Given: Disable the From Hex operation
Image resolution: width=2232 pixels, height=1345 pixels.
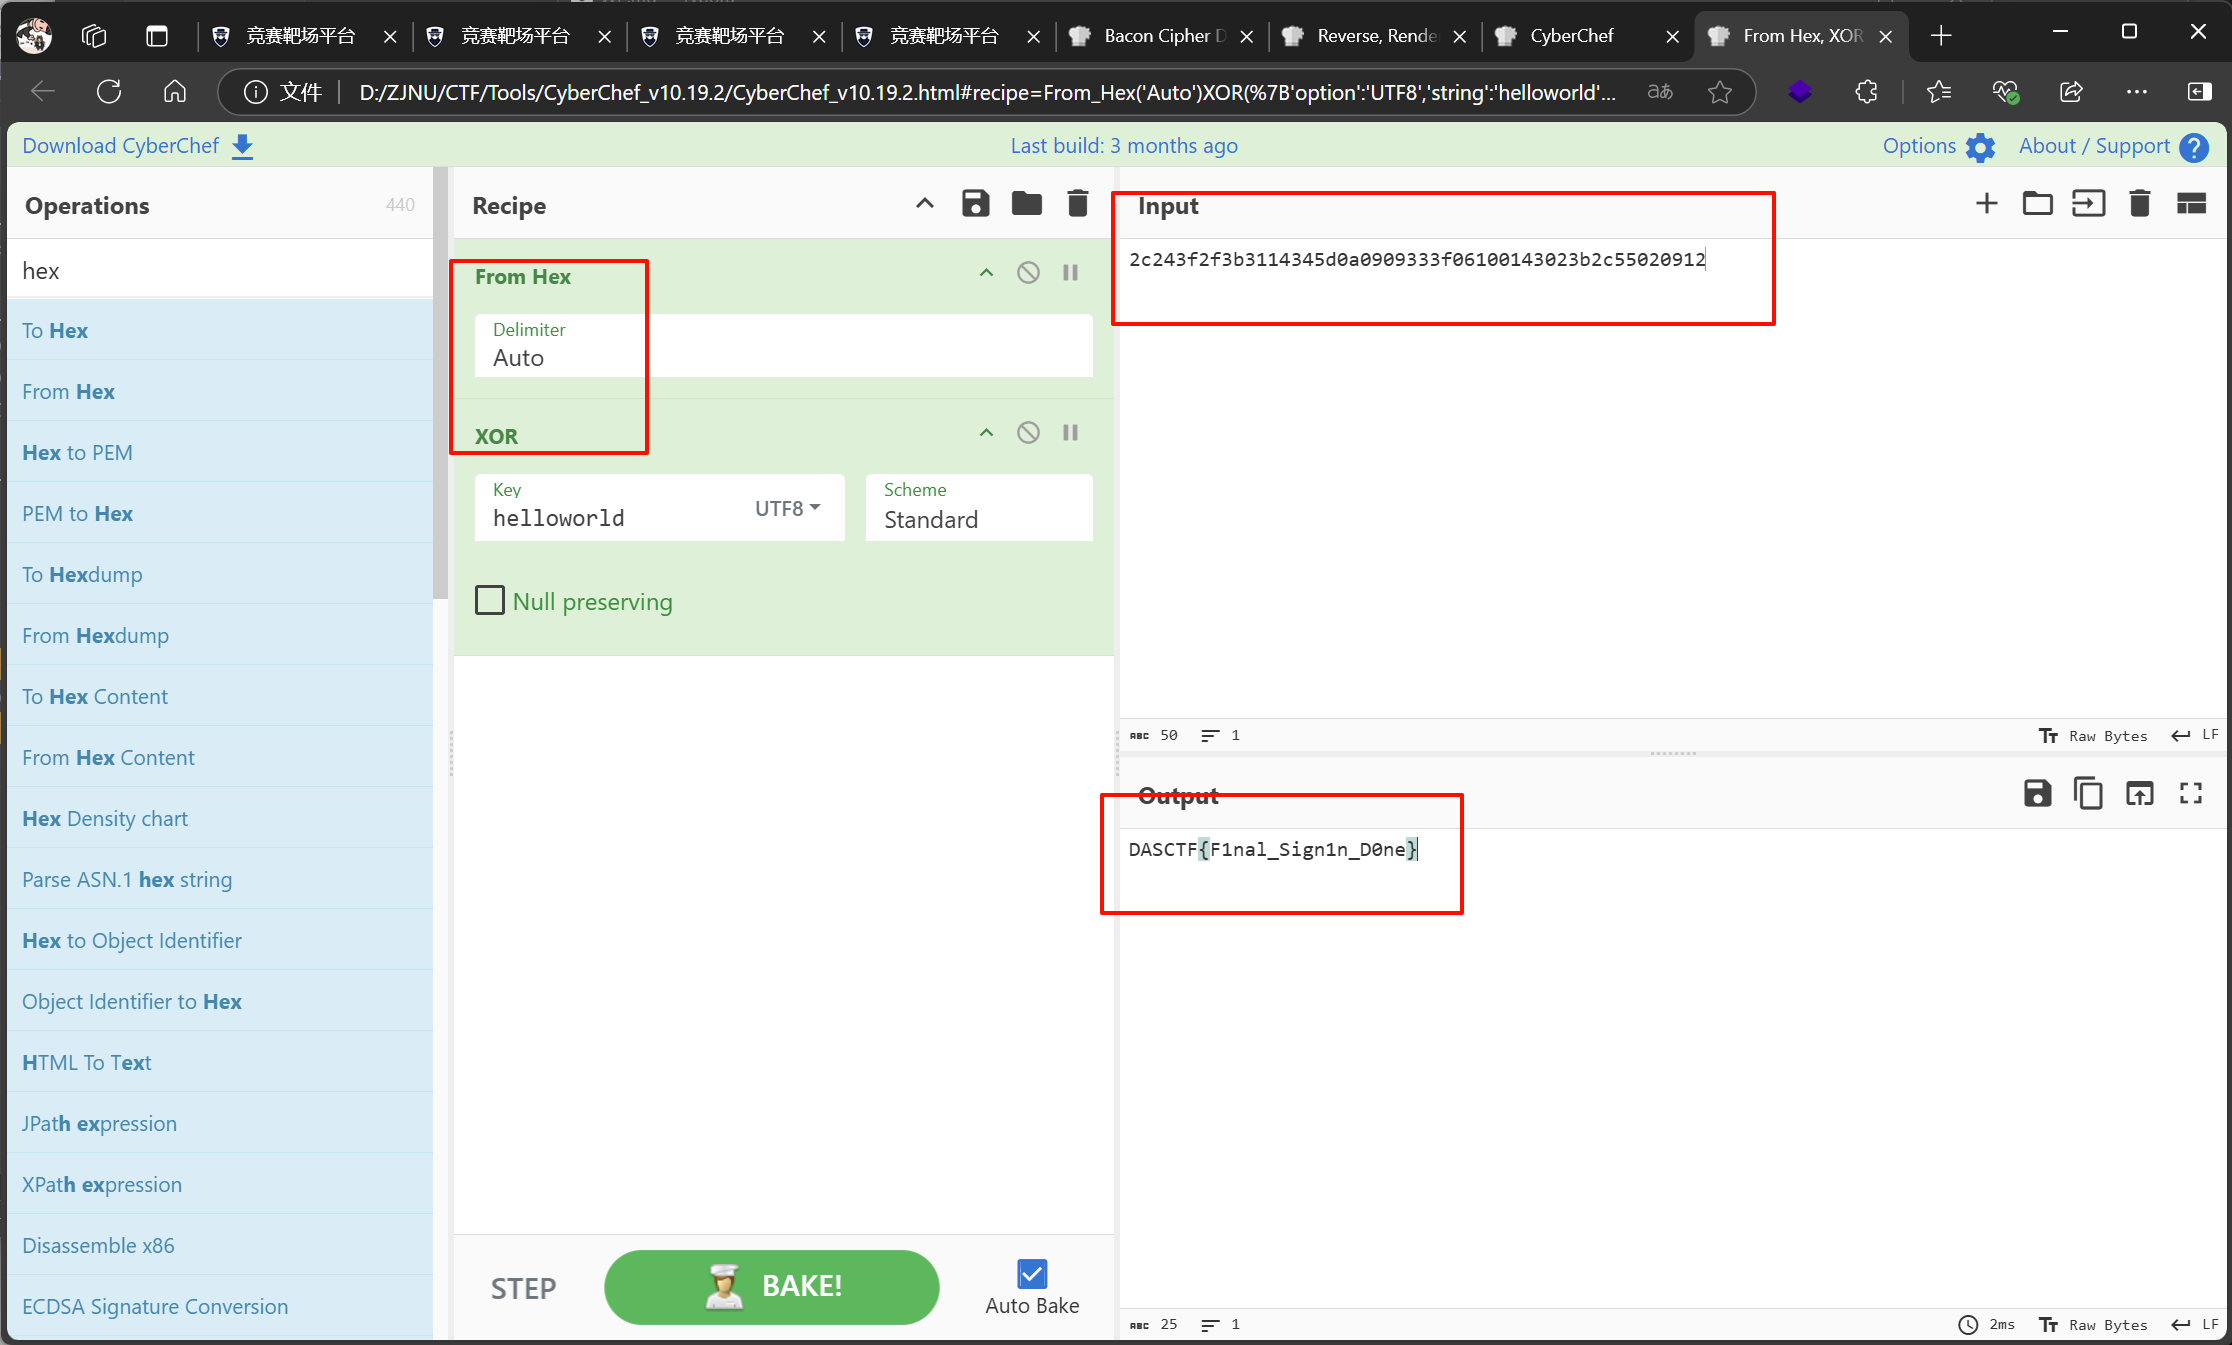Looking at the screenshot, I should pyautogui.click(x=1028, y=272).
